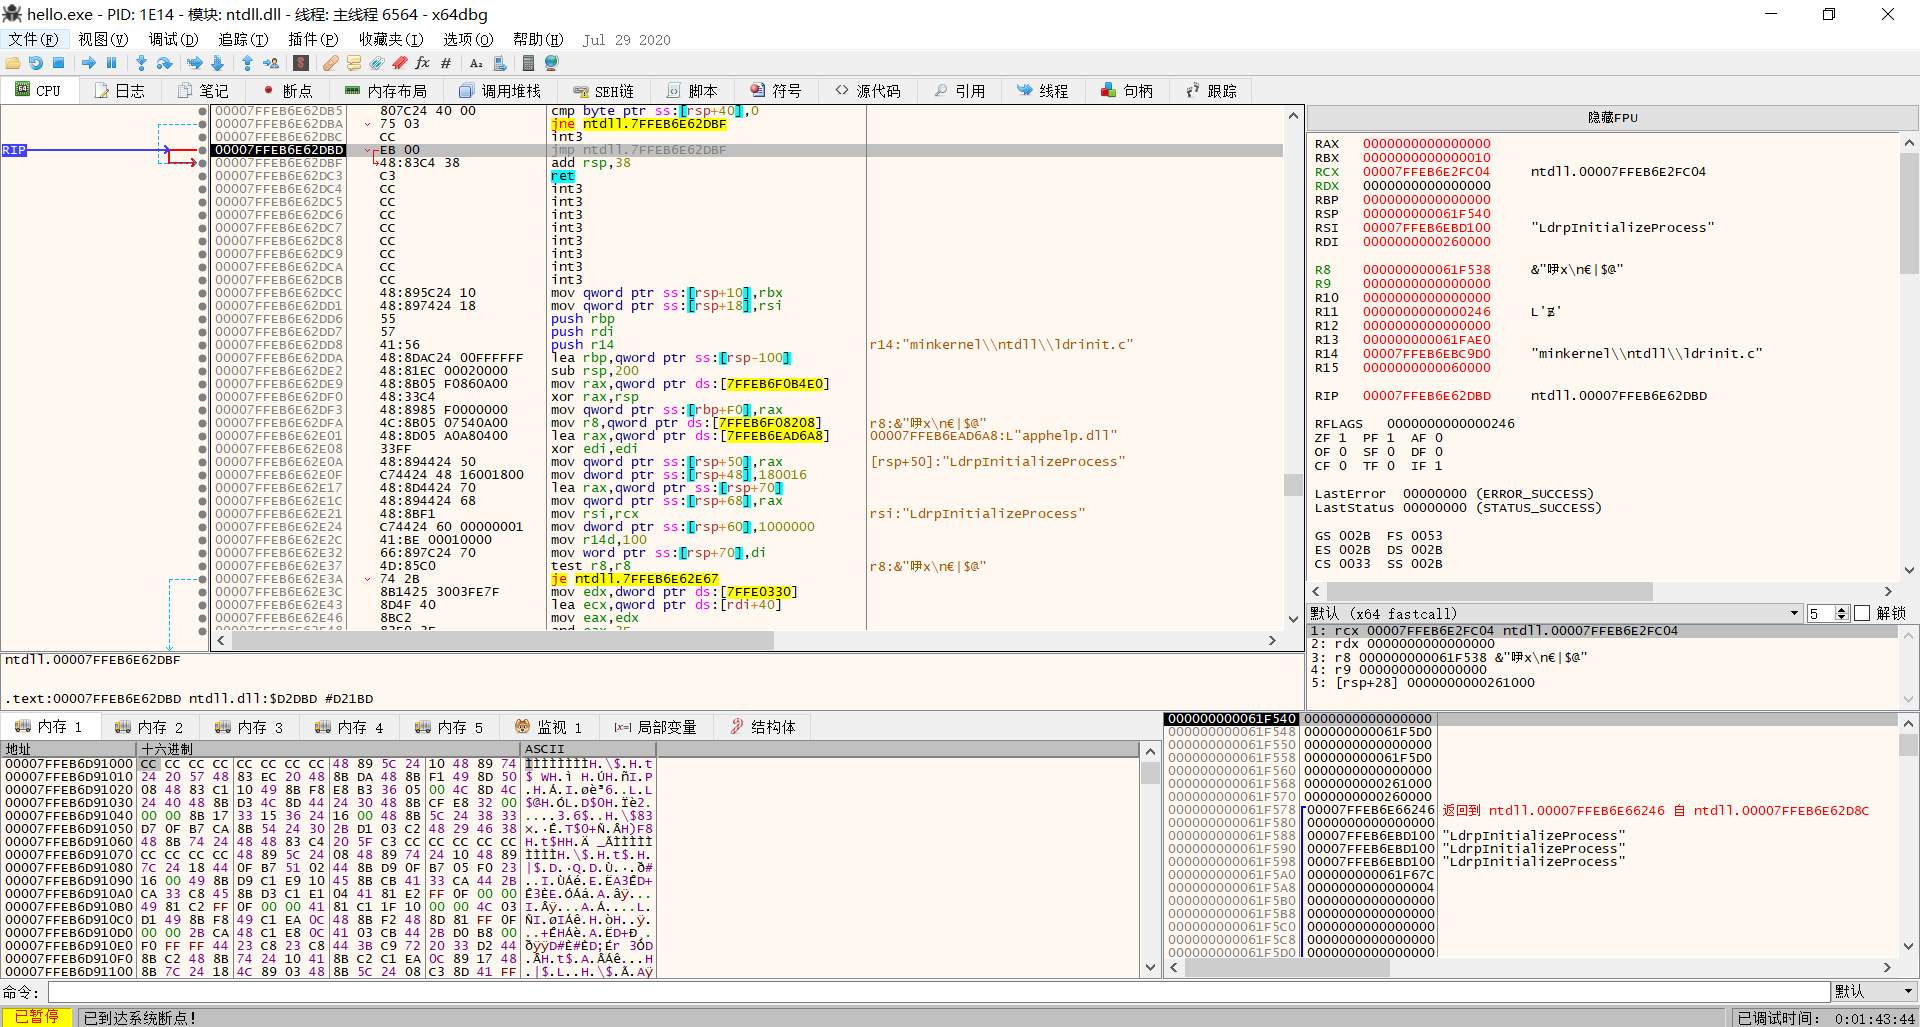Screen dimensions: 1920x1027
Task: Click the restart debuggee icon
Action: (36, 63)
